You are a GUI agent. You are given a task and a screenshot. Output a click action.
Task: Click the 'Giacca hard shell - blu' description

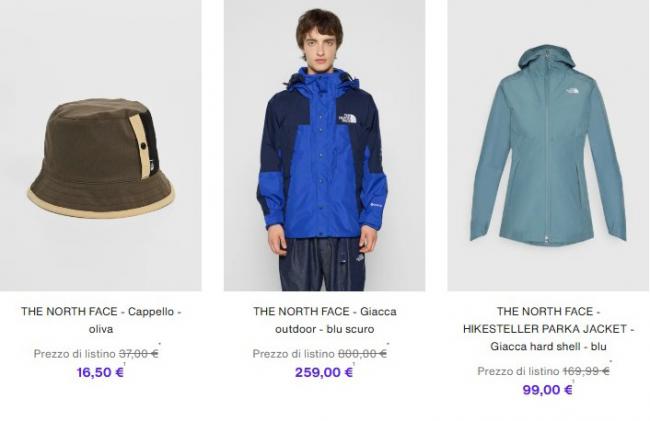point(548,346)
